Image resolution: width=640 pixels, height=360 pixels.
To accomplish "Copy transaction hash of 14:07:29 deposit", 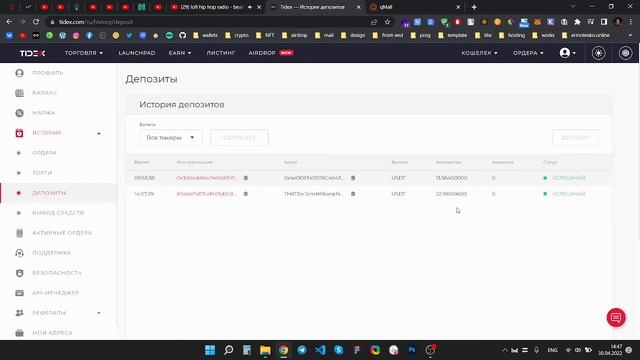I will pos(246,194).
